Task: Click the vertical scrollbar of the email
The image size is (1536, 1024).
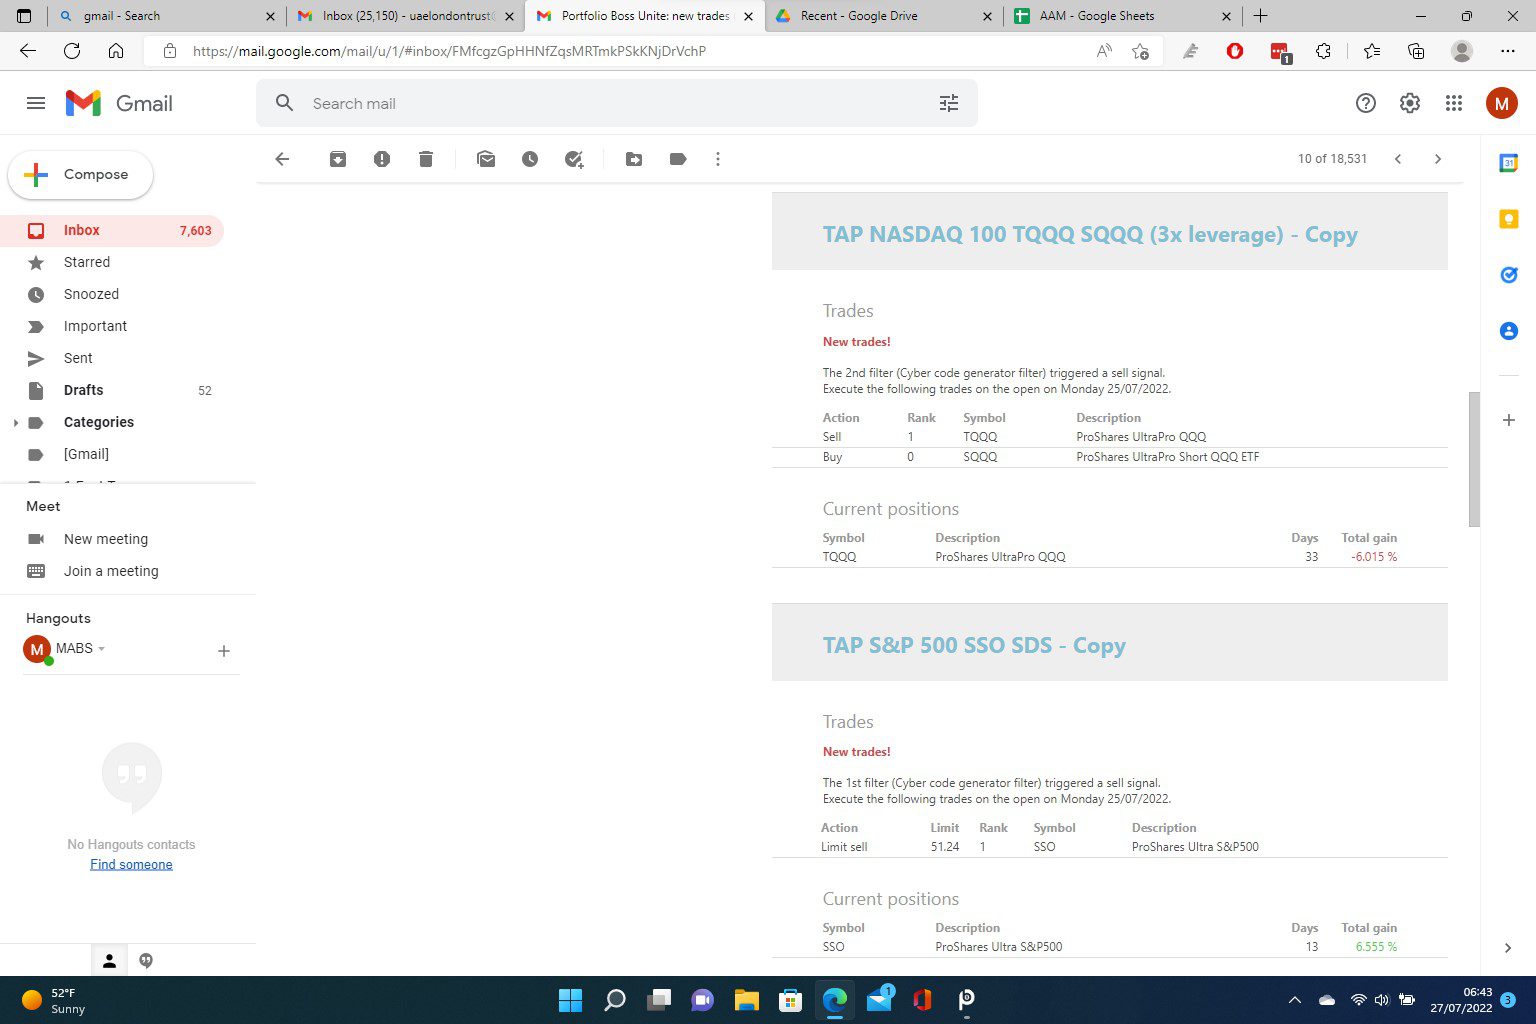Action: 1473,460
